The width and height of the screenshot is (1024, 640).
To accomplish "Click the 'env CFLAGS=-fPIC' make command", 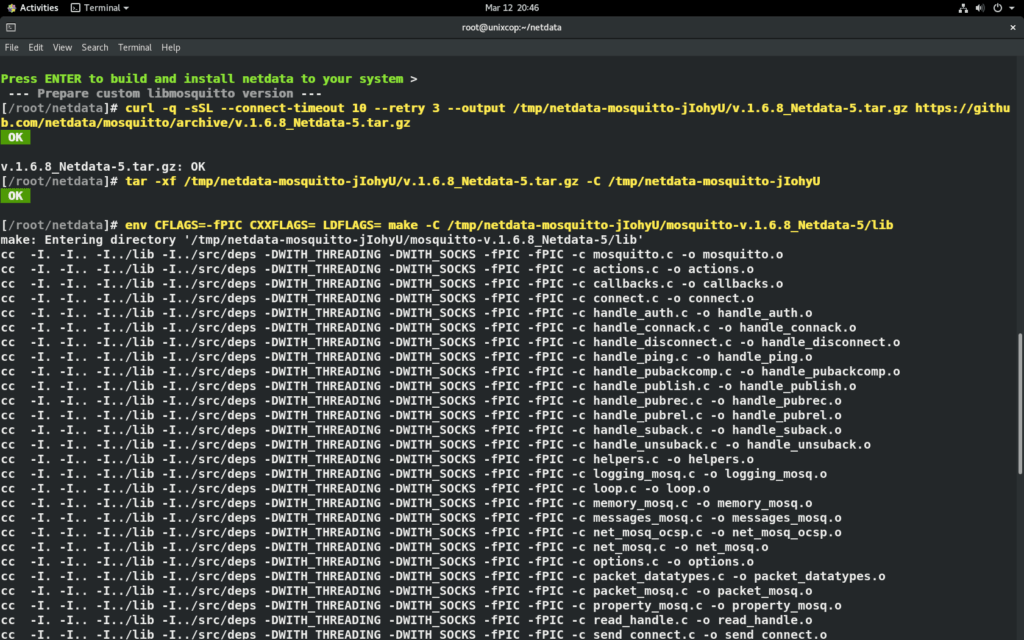I will pos(447,225).
